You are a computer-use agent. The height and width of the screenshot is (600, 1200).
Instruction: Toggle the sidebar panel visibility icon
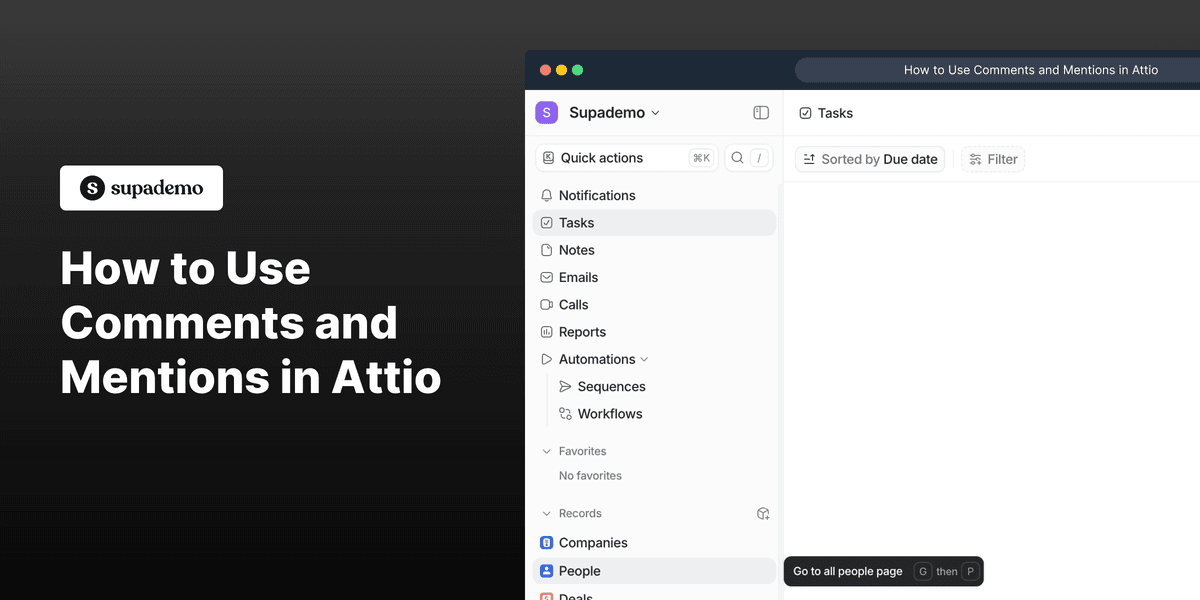(x=761, y=113)
